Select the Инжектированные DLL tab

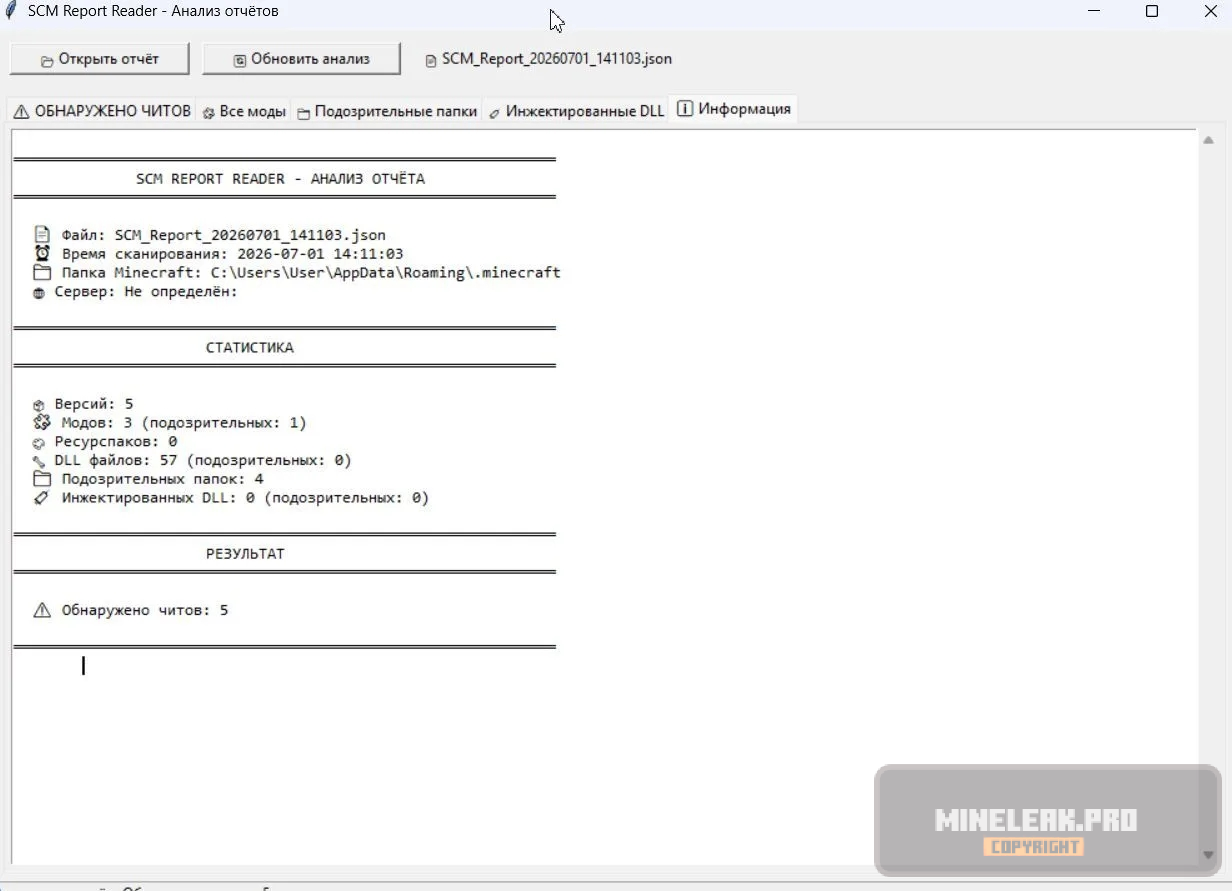click(576, 111)
